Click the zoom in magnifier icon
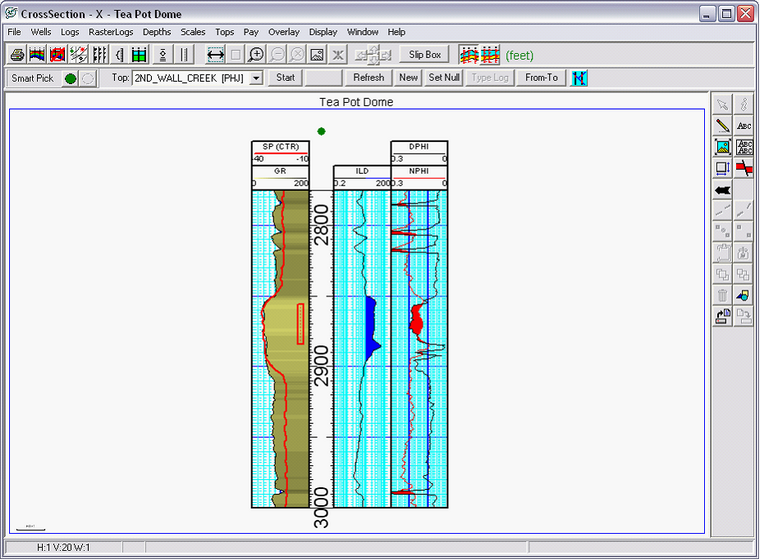Screen dimensions: 760x560 [x=256, y=54]
